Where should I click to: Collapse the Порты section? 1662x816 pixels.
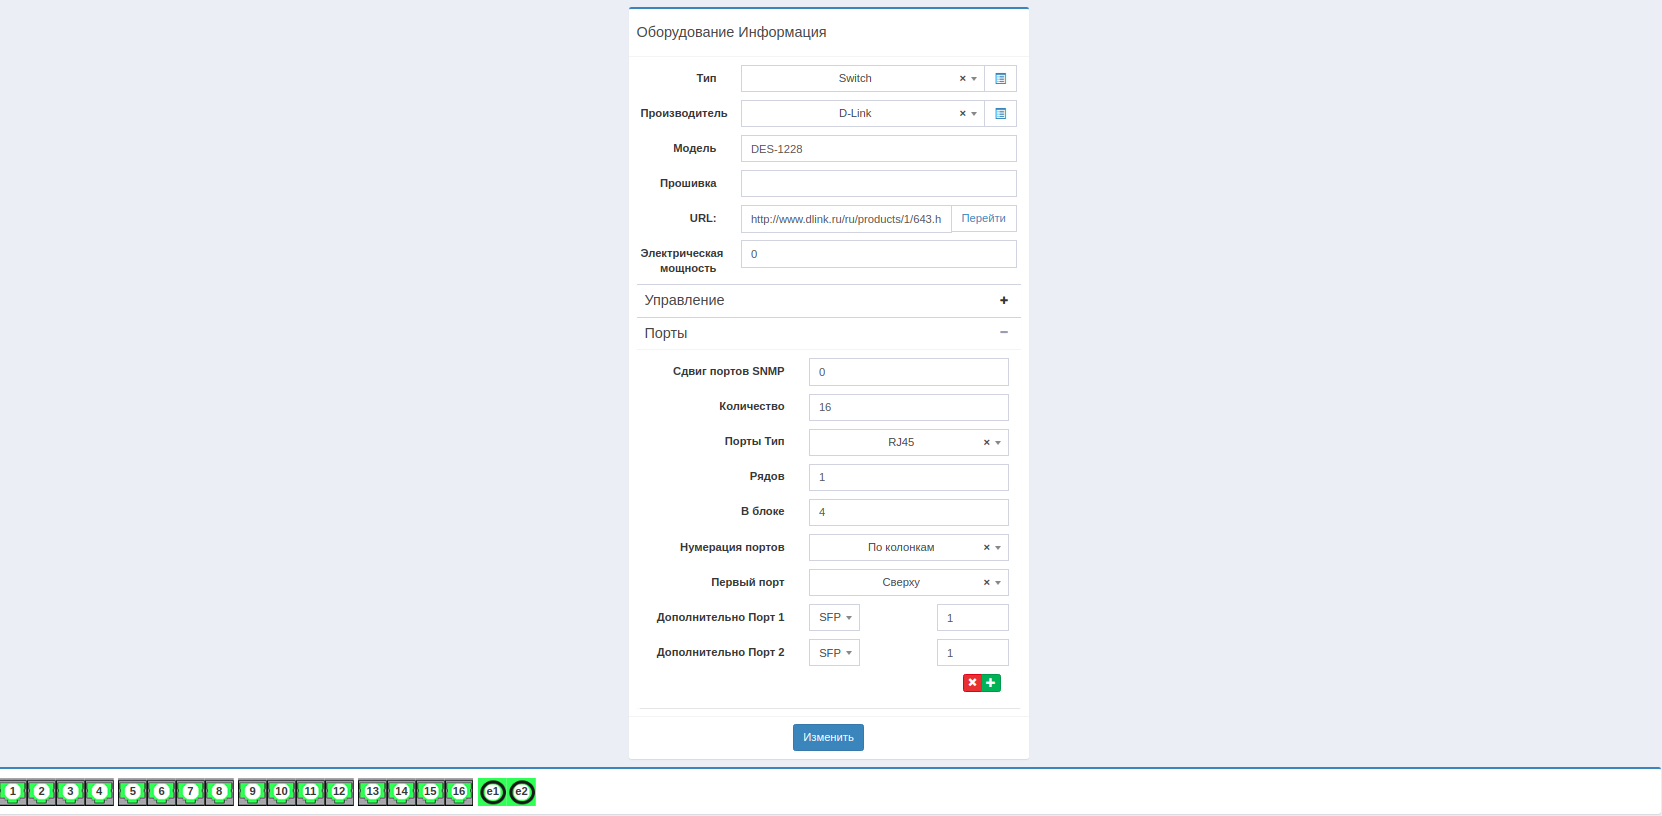point(1003,333)
